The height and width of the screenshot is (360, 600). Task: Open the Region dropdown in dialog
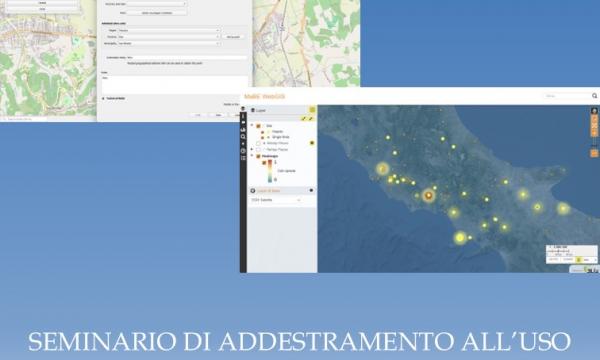point(169,30)
